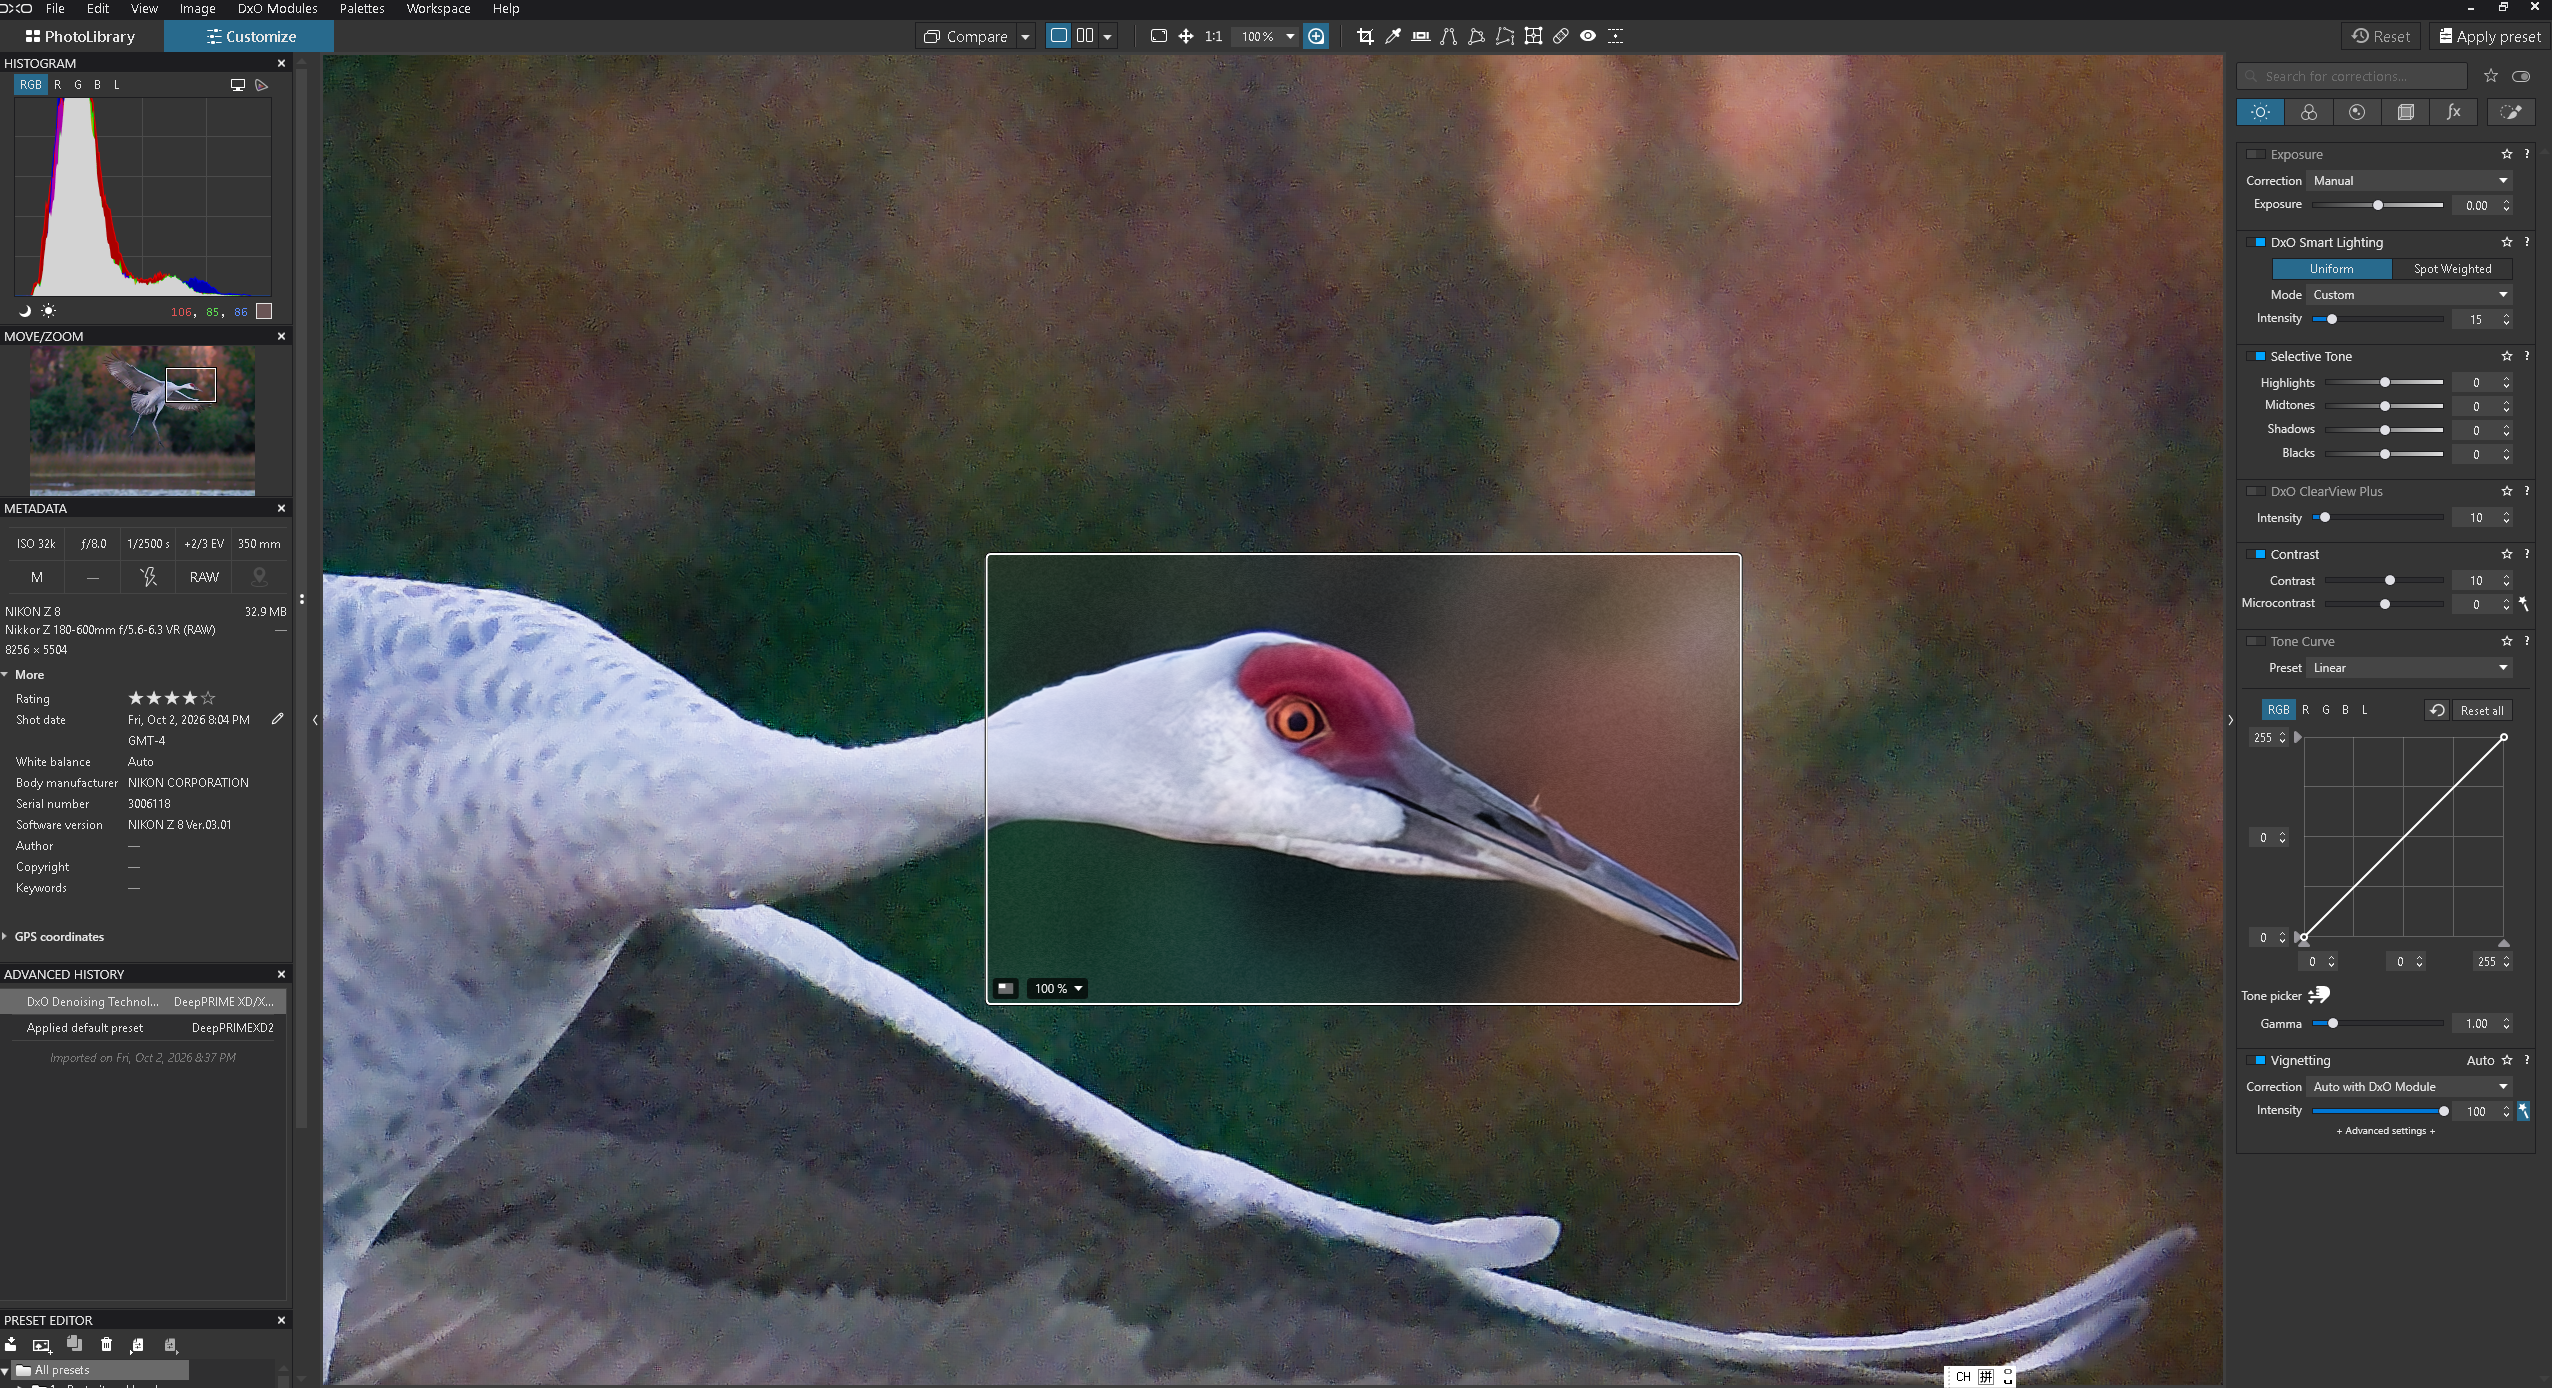Image resolution: width=2552 pixels, height=1388 pixels.
Task: Toggle highlight clipping sun indicator in Histogram
Action: click(48, 311)
